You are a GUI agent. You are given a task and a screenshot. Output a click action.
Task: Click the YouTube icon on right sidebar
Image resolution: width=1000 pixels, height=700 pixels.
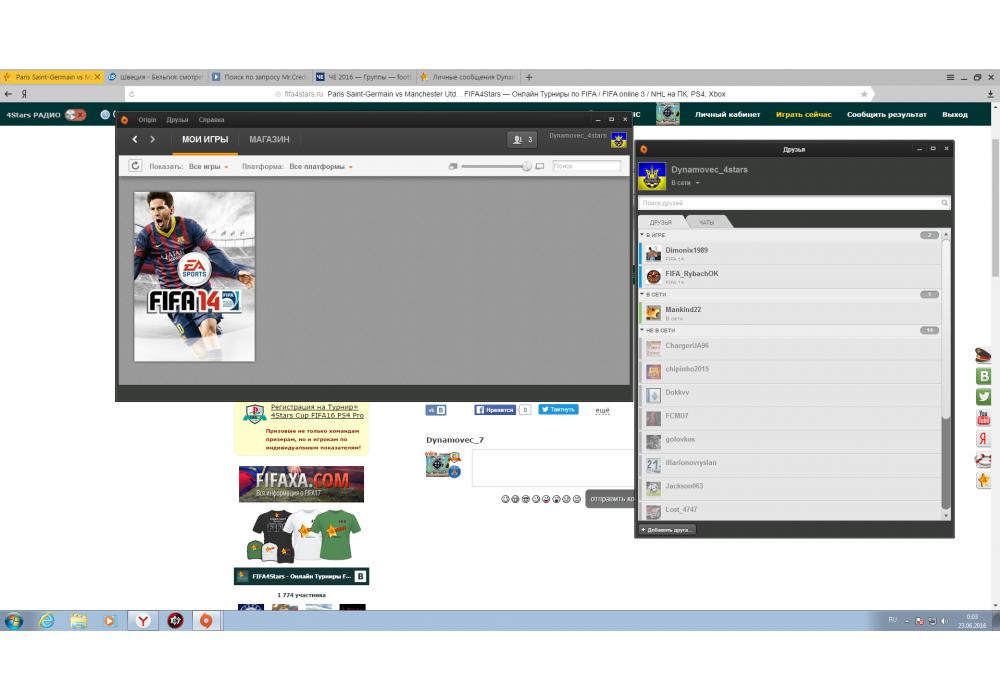click(983, 418)
